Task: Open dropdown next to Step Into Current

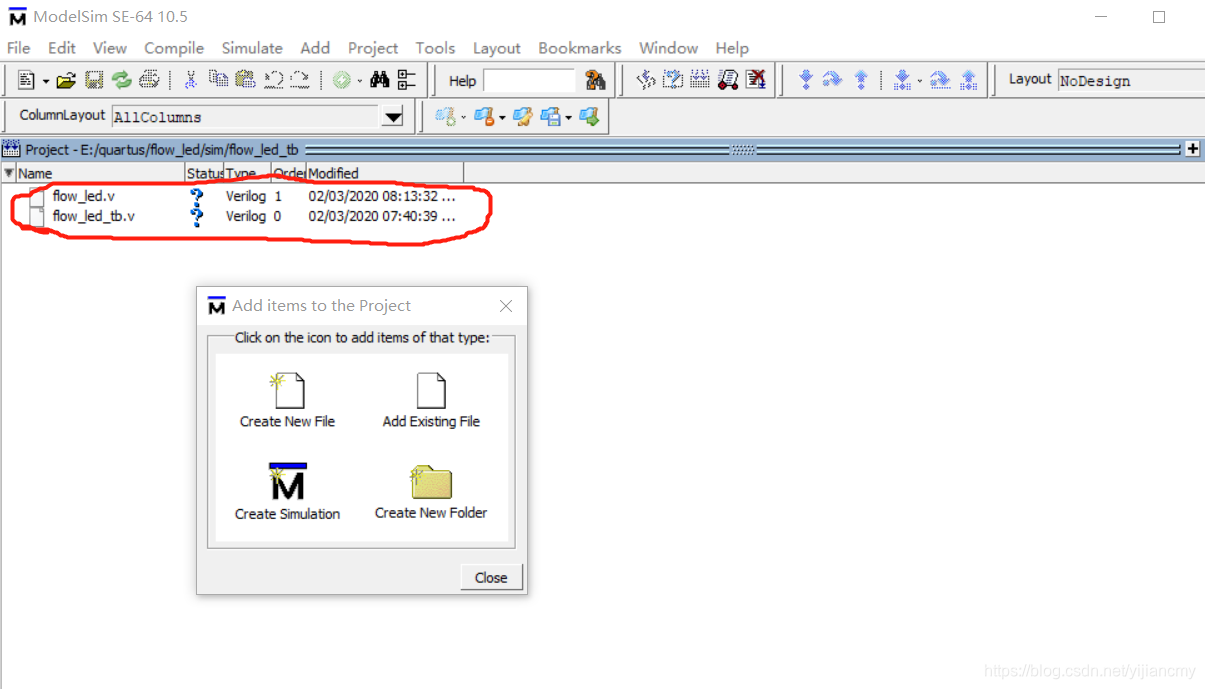Action: pyautogui.click(x=919, y=81)
